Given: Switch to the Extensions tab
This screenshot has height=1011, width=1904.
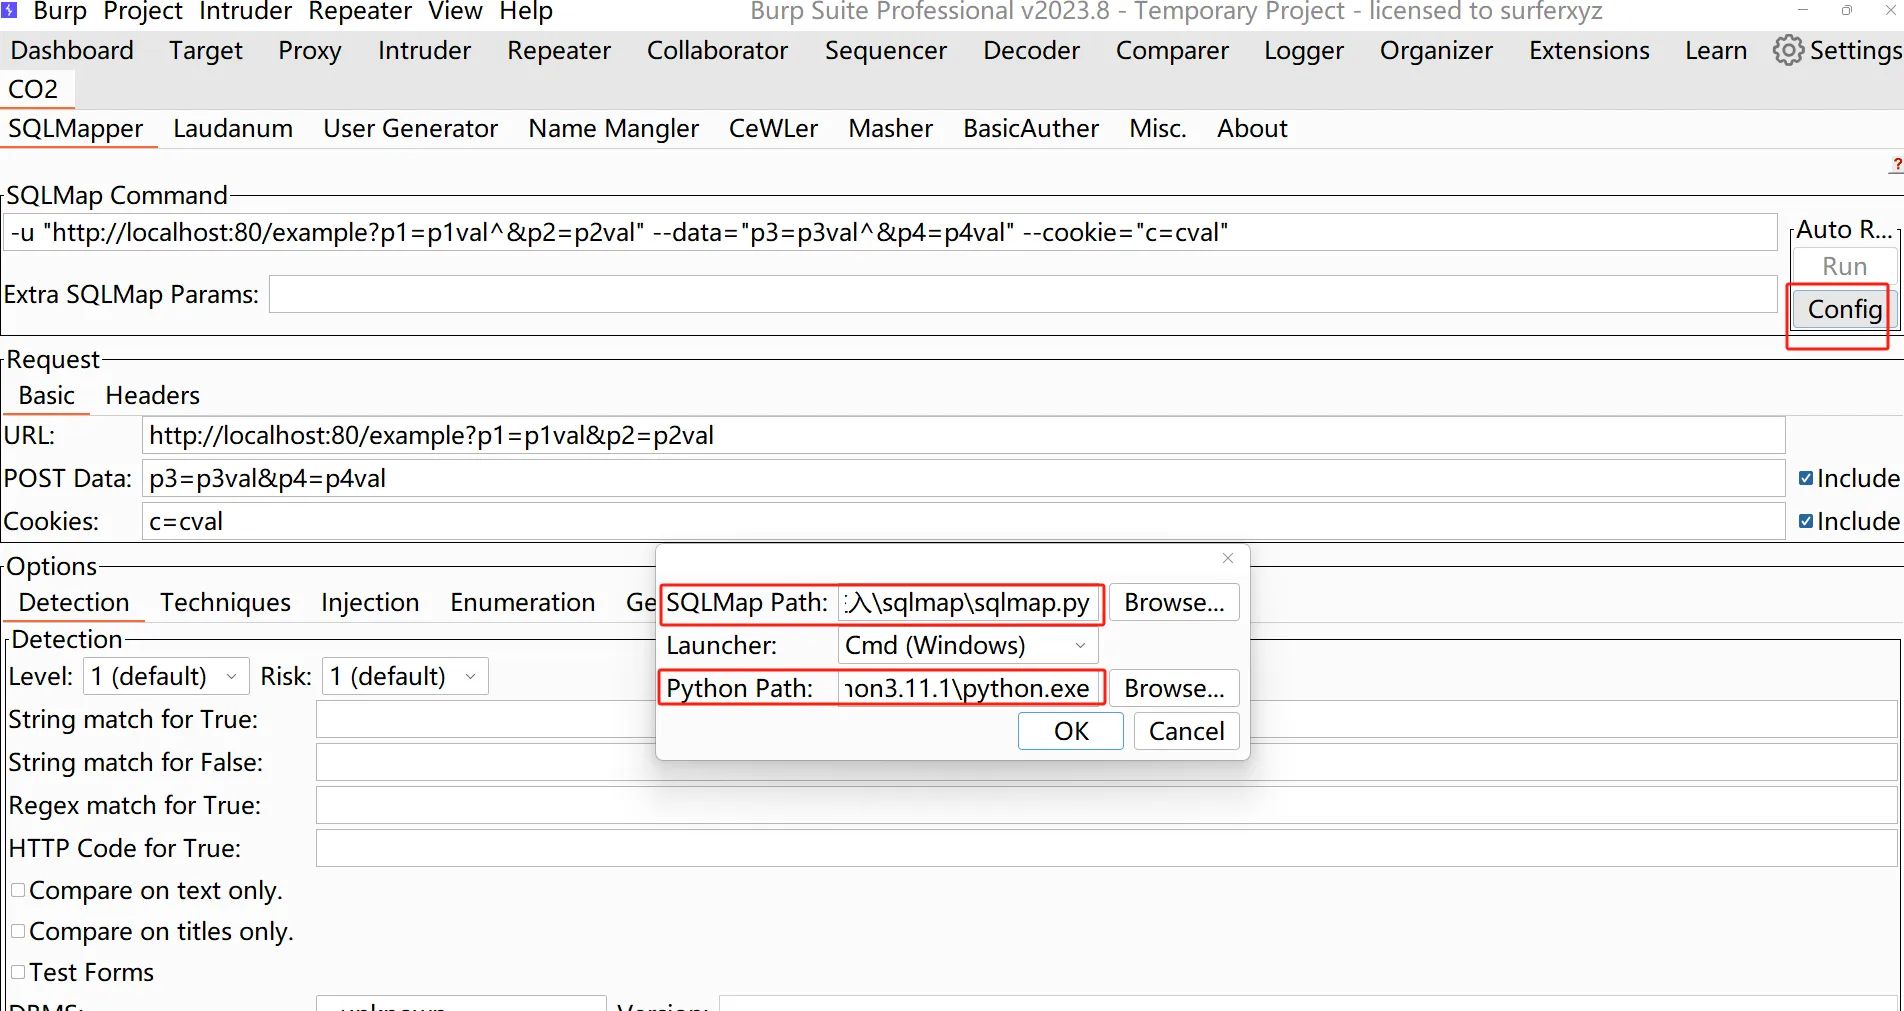Looking at the screenshot, I should [x=1589, y=50].
